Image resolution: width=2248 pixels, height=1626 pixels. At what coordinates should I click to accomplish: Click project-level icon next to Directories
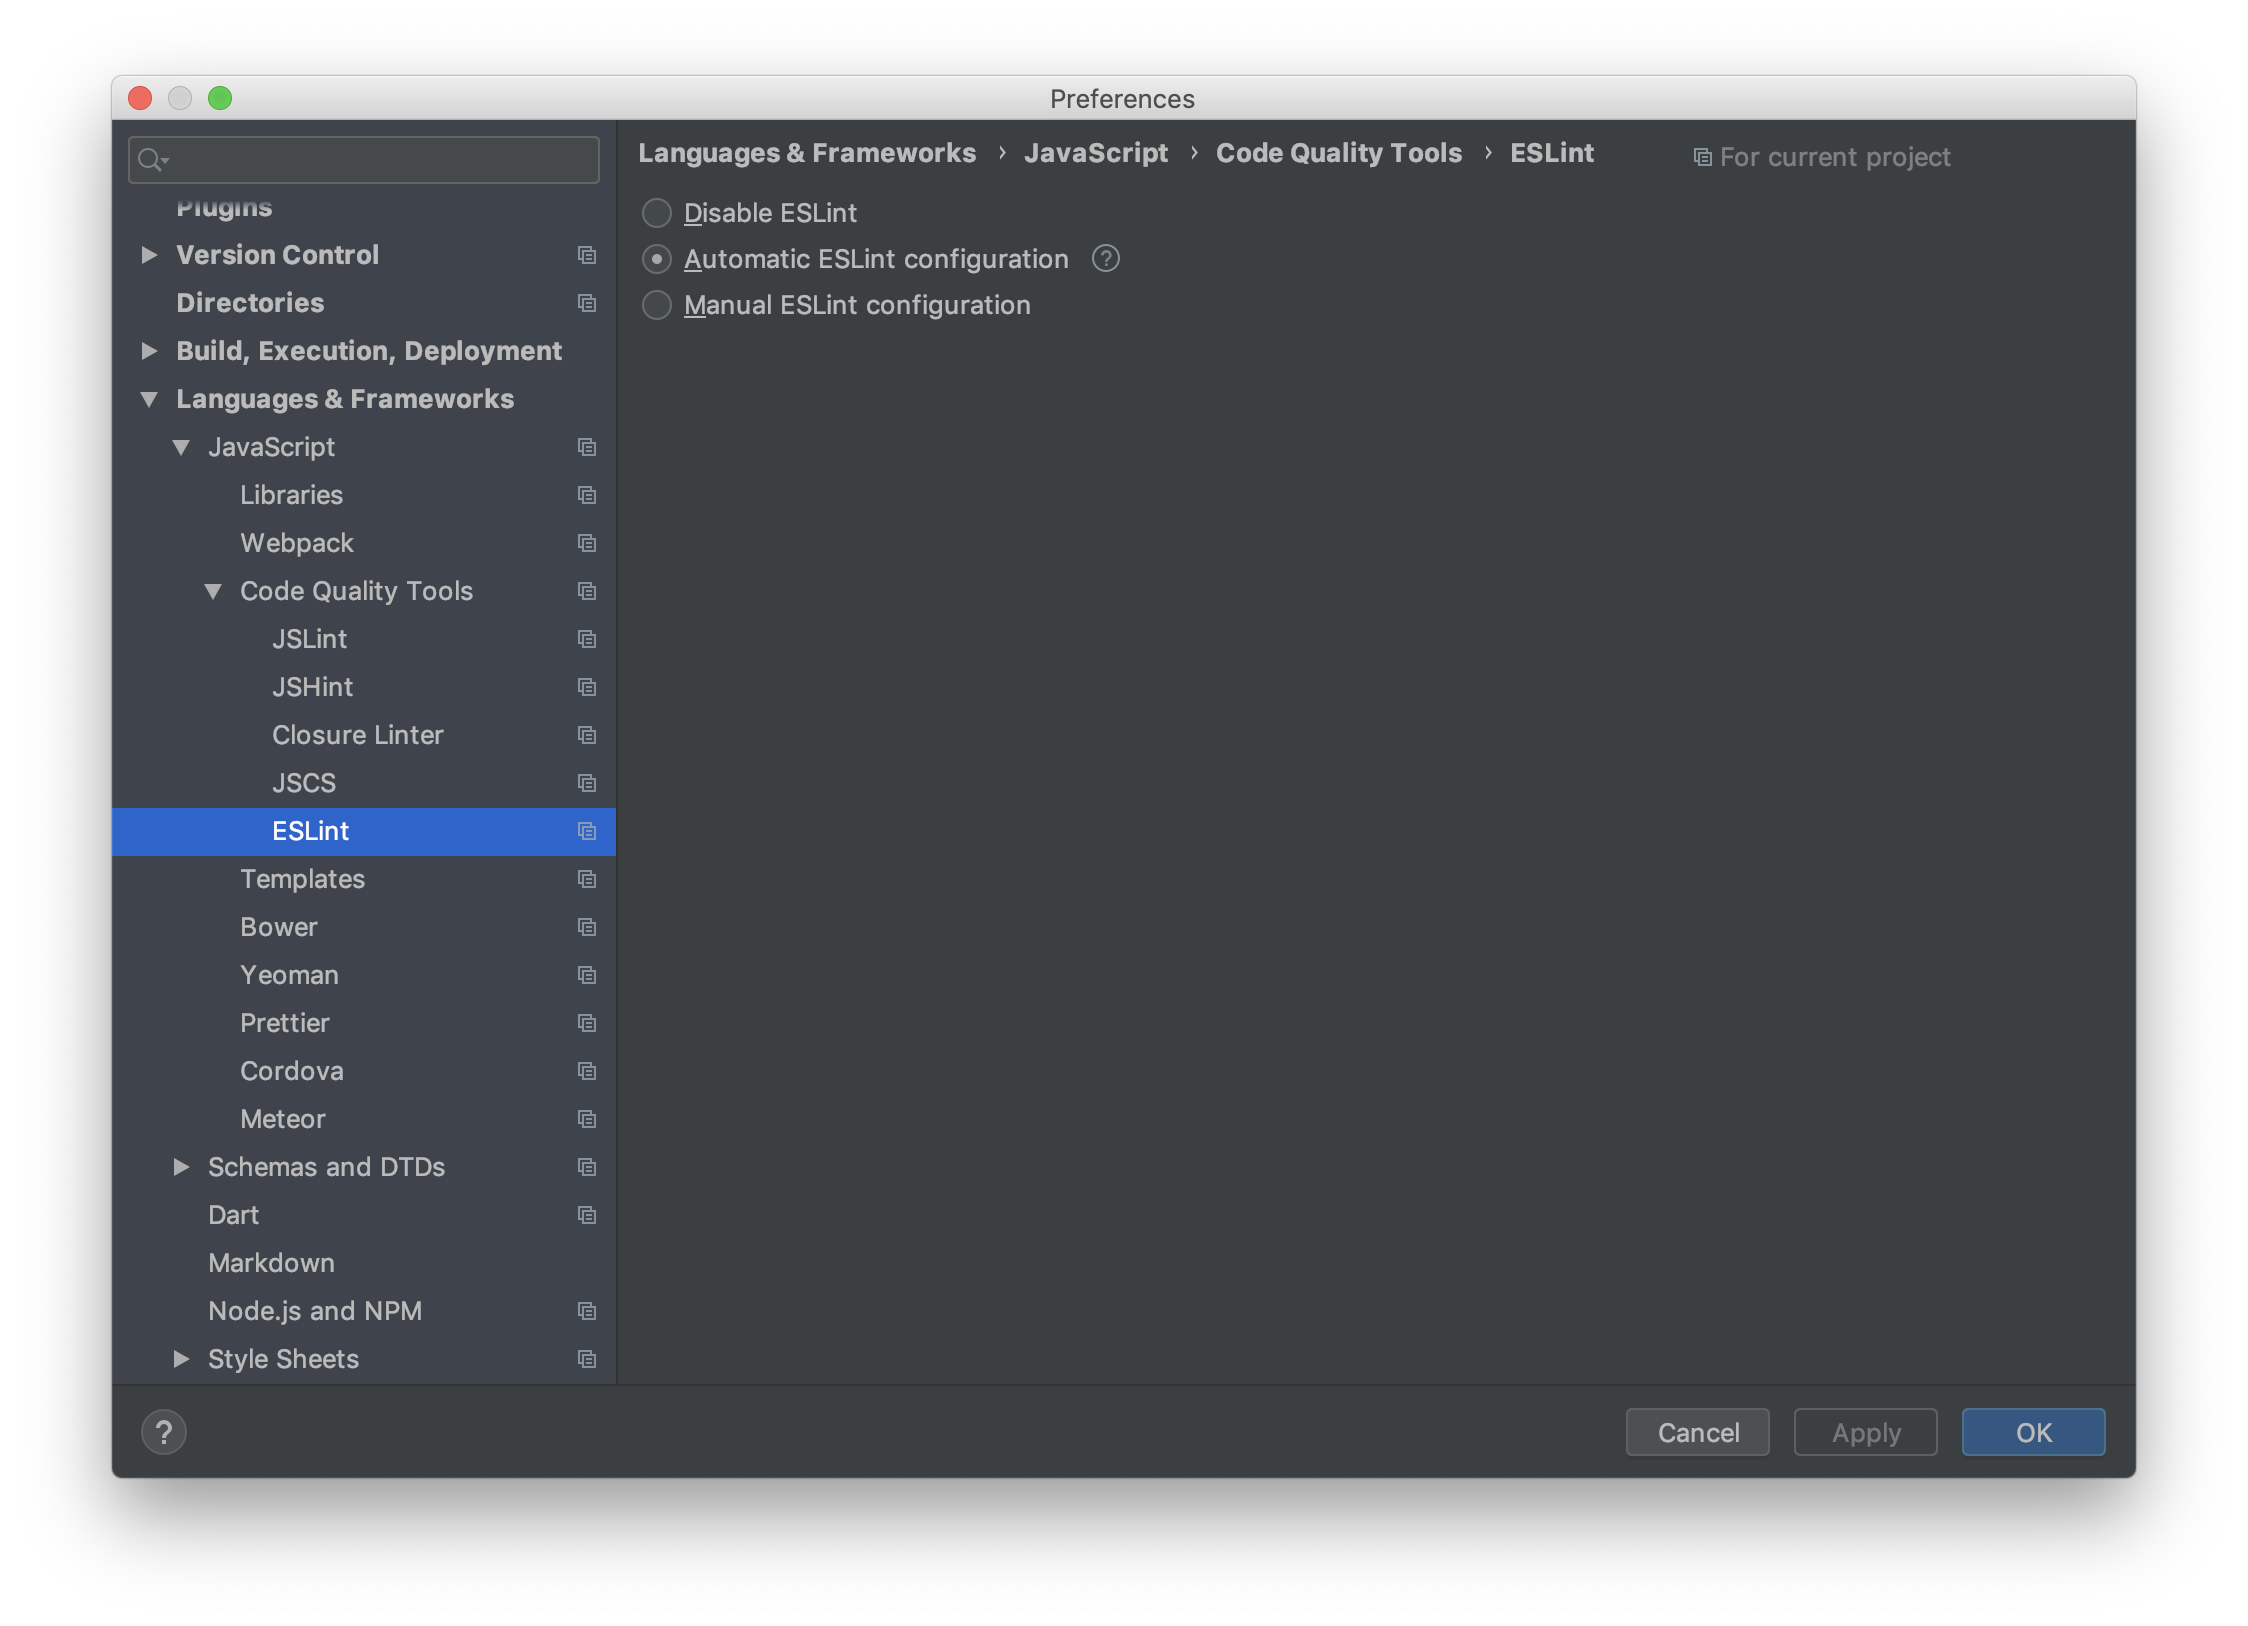tap(587, 303)
